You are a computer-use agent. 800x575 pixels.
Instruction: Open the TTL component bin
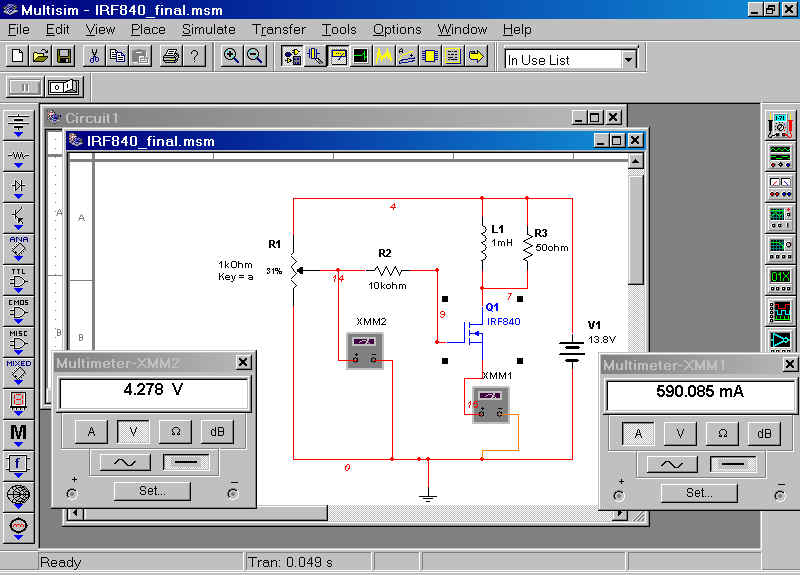tap(19, 280)
